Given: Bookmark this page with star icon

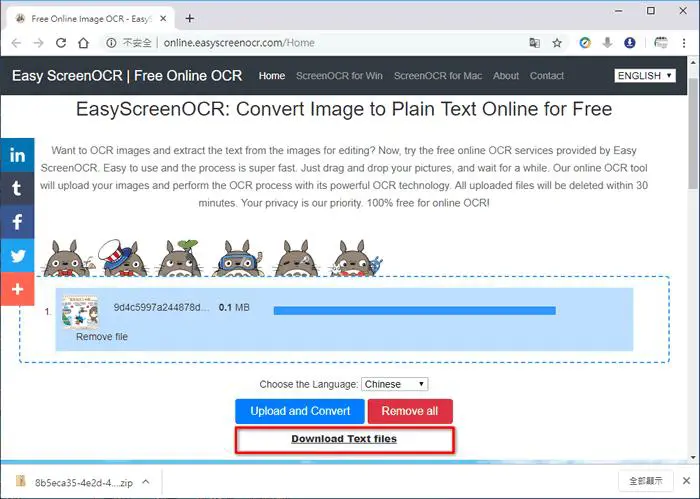Looking at the screenshot, I should [557, 43].
